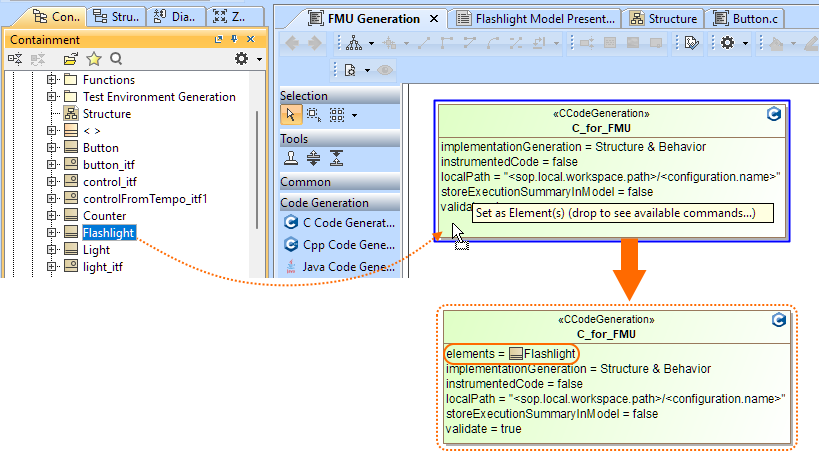Open the Structure diagram tab
The image size is (819, 454).
tap(663, 19)
